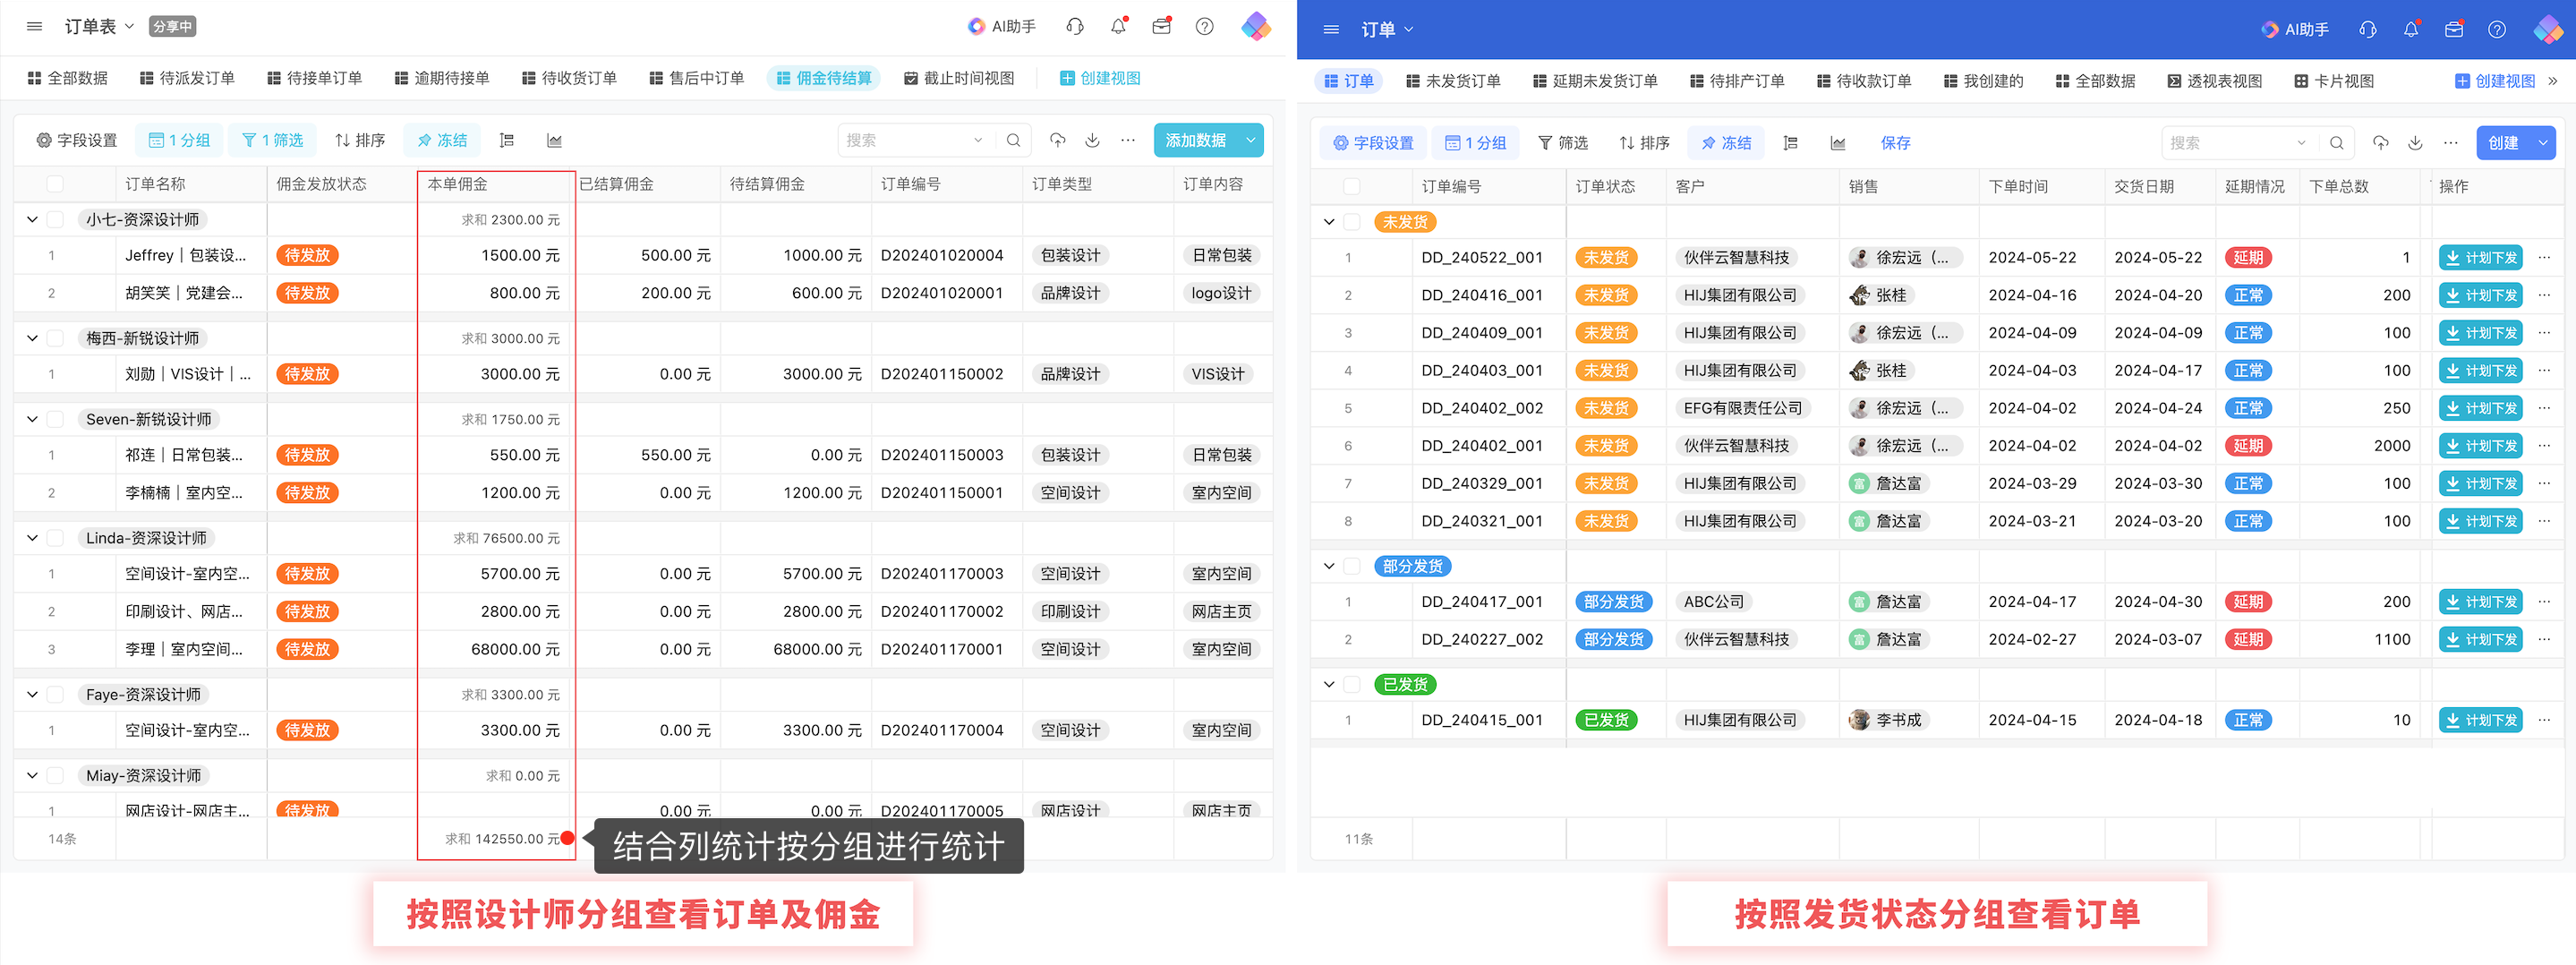The height and width of the screenshot is (965, 2576).
Task: Click help question icon in 订单表 window
Action: click(x=1205, y=27)
